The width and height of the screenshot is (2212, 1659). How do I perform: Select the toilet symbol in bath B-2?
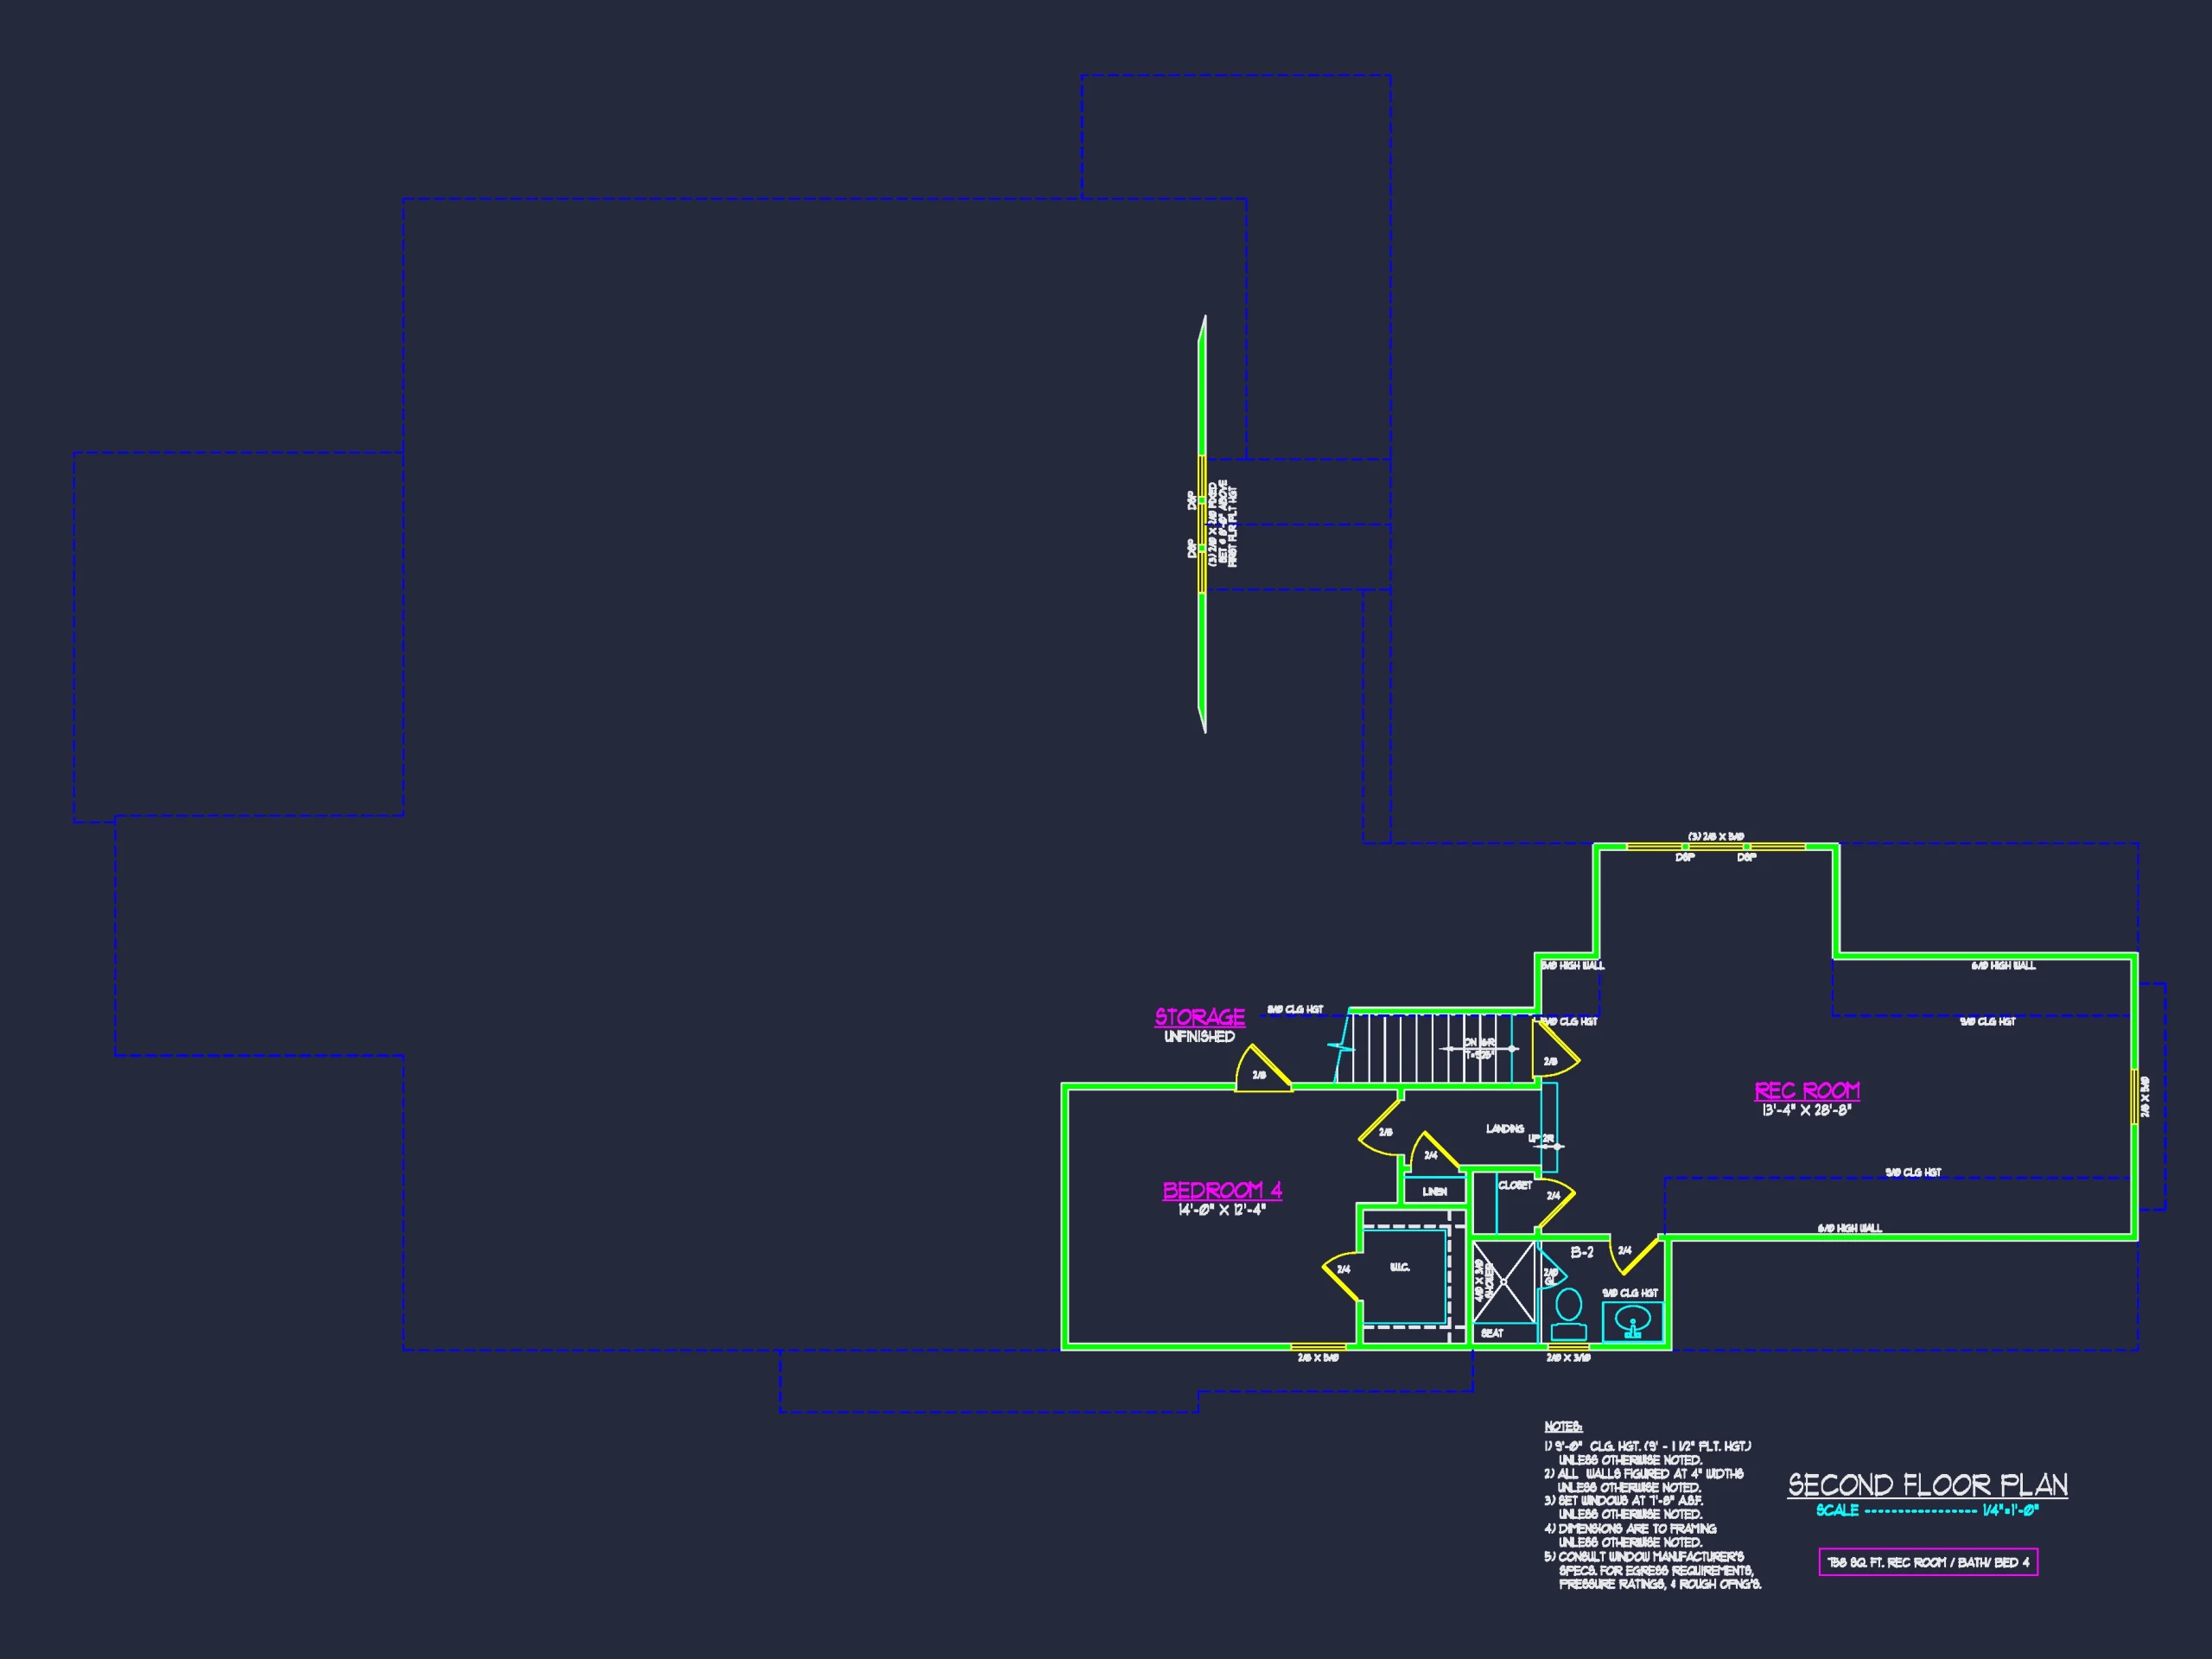coord(1569,1314)
